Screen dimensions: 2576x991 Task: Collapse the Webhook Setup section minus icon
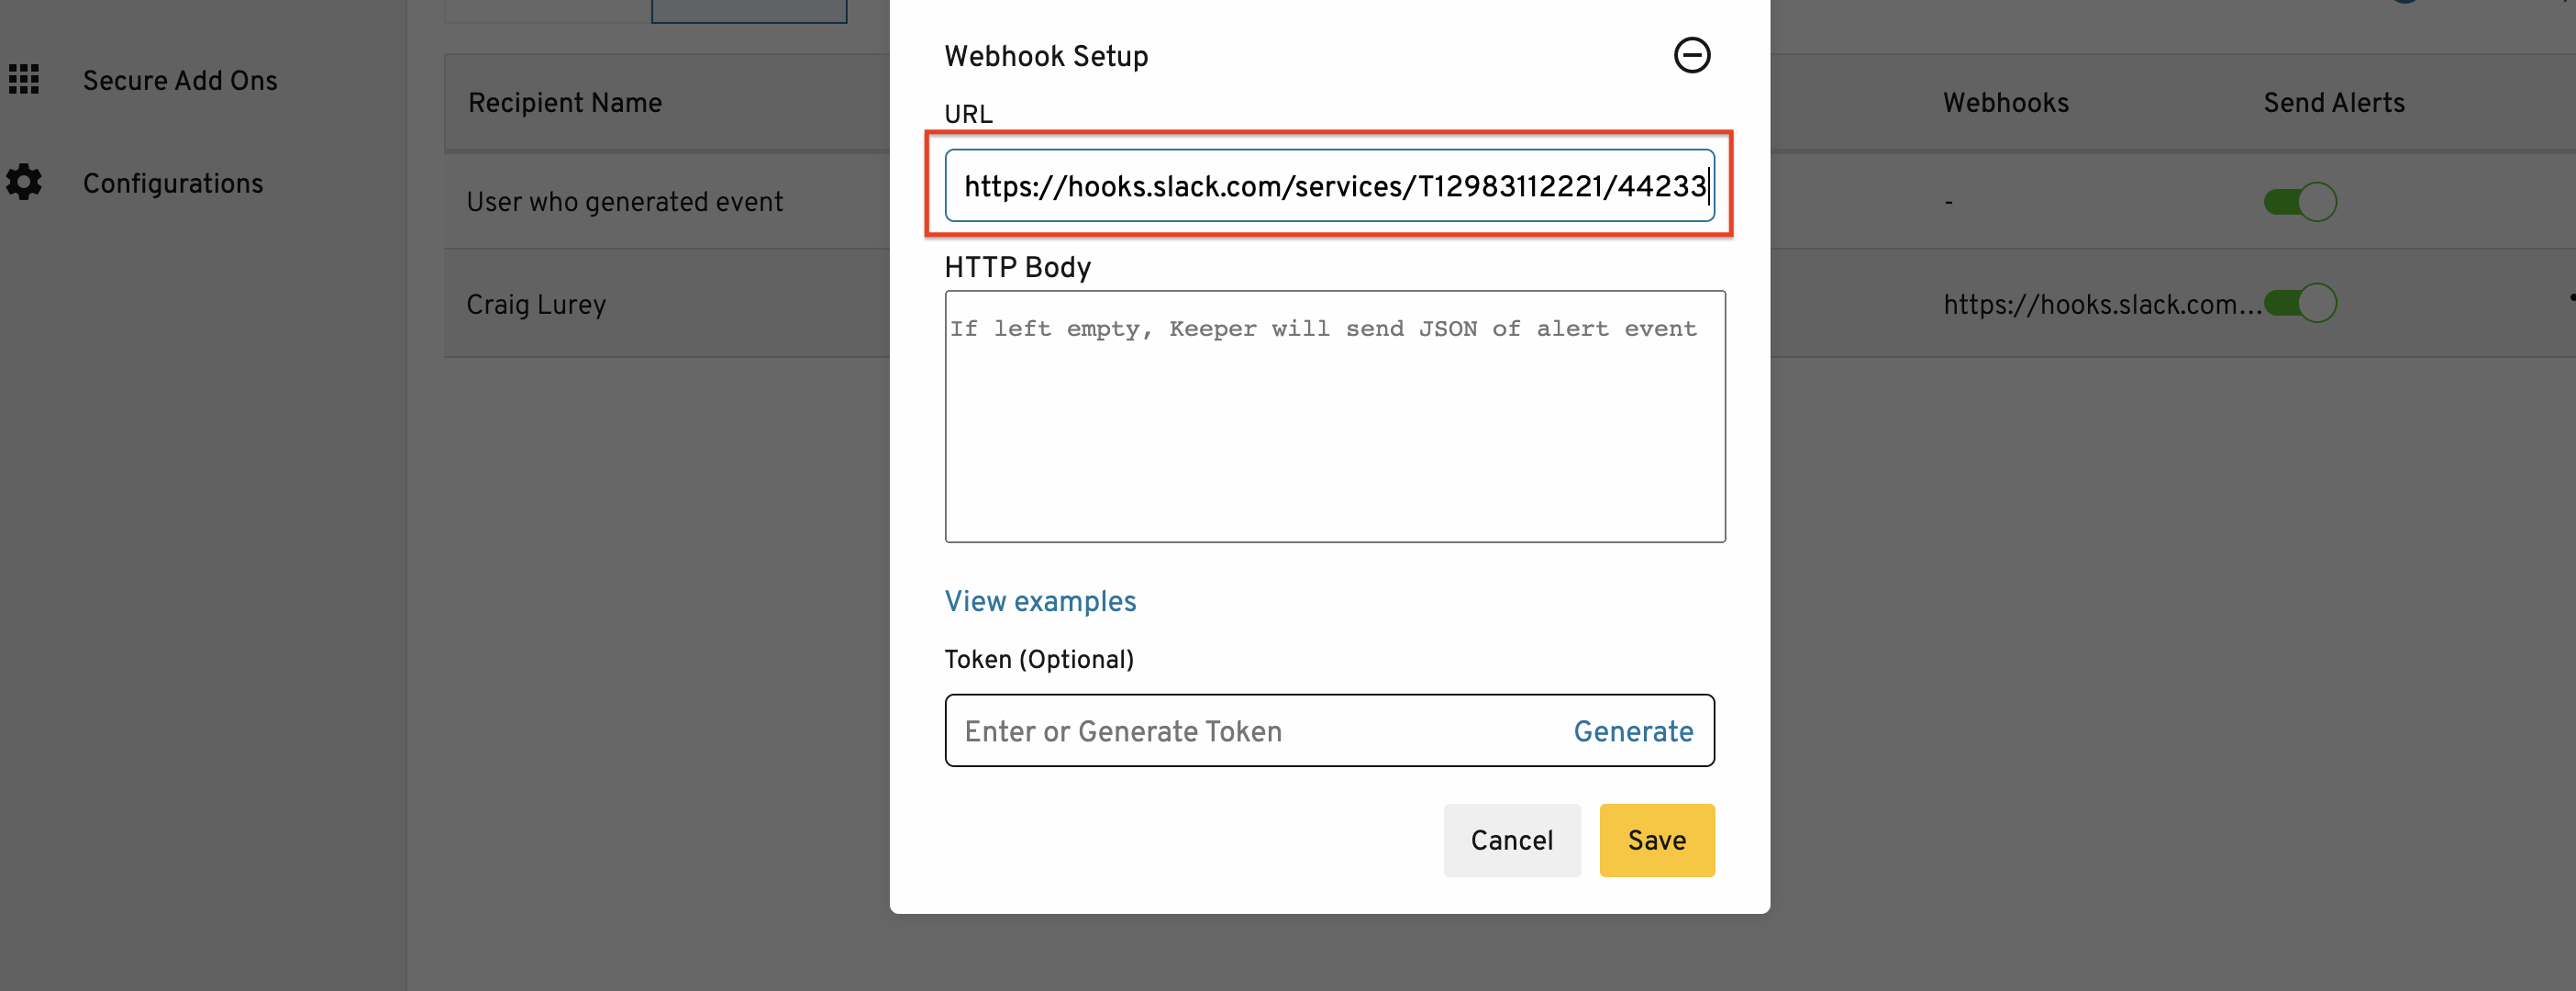pos(1691,55)
